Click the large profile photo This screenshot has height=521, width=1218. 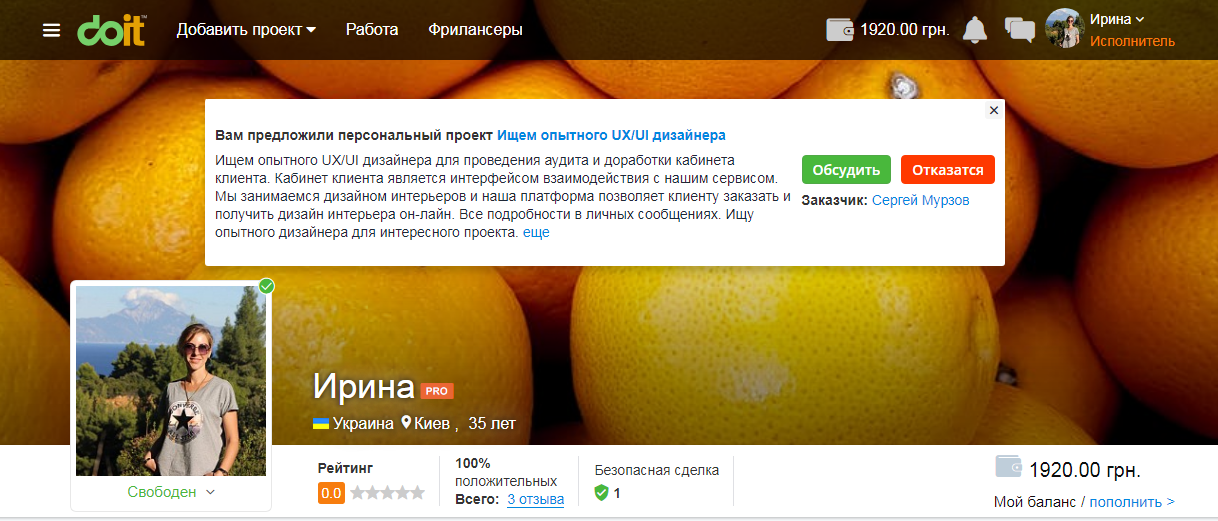[x=171, y=381]
